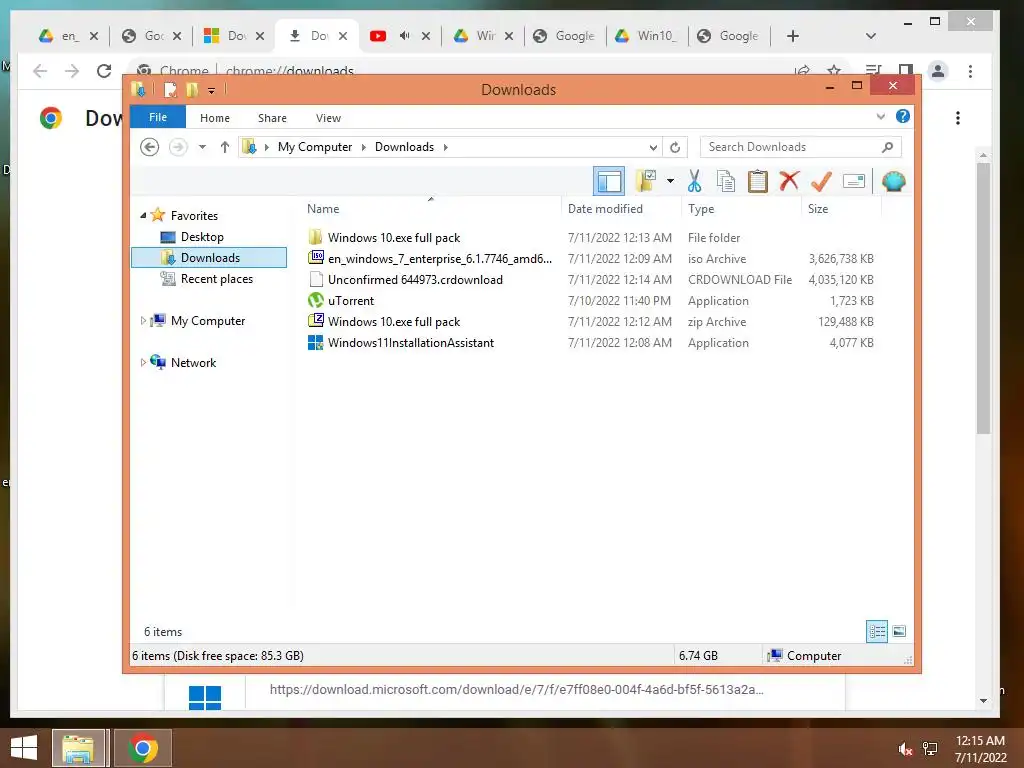Click the Copy icon in toolbar

click(x=726, y=181)
